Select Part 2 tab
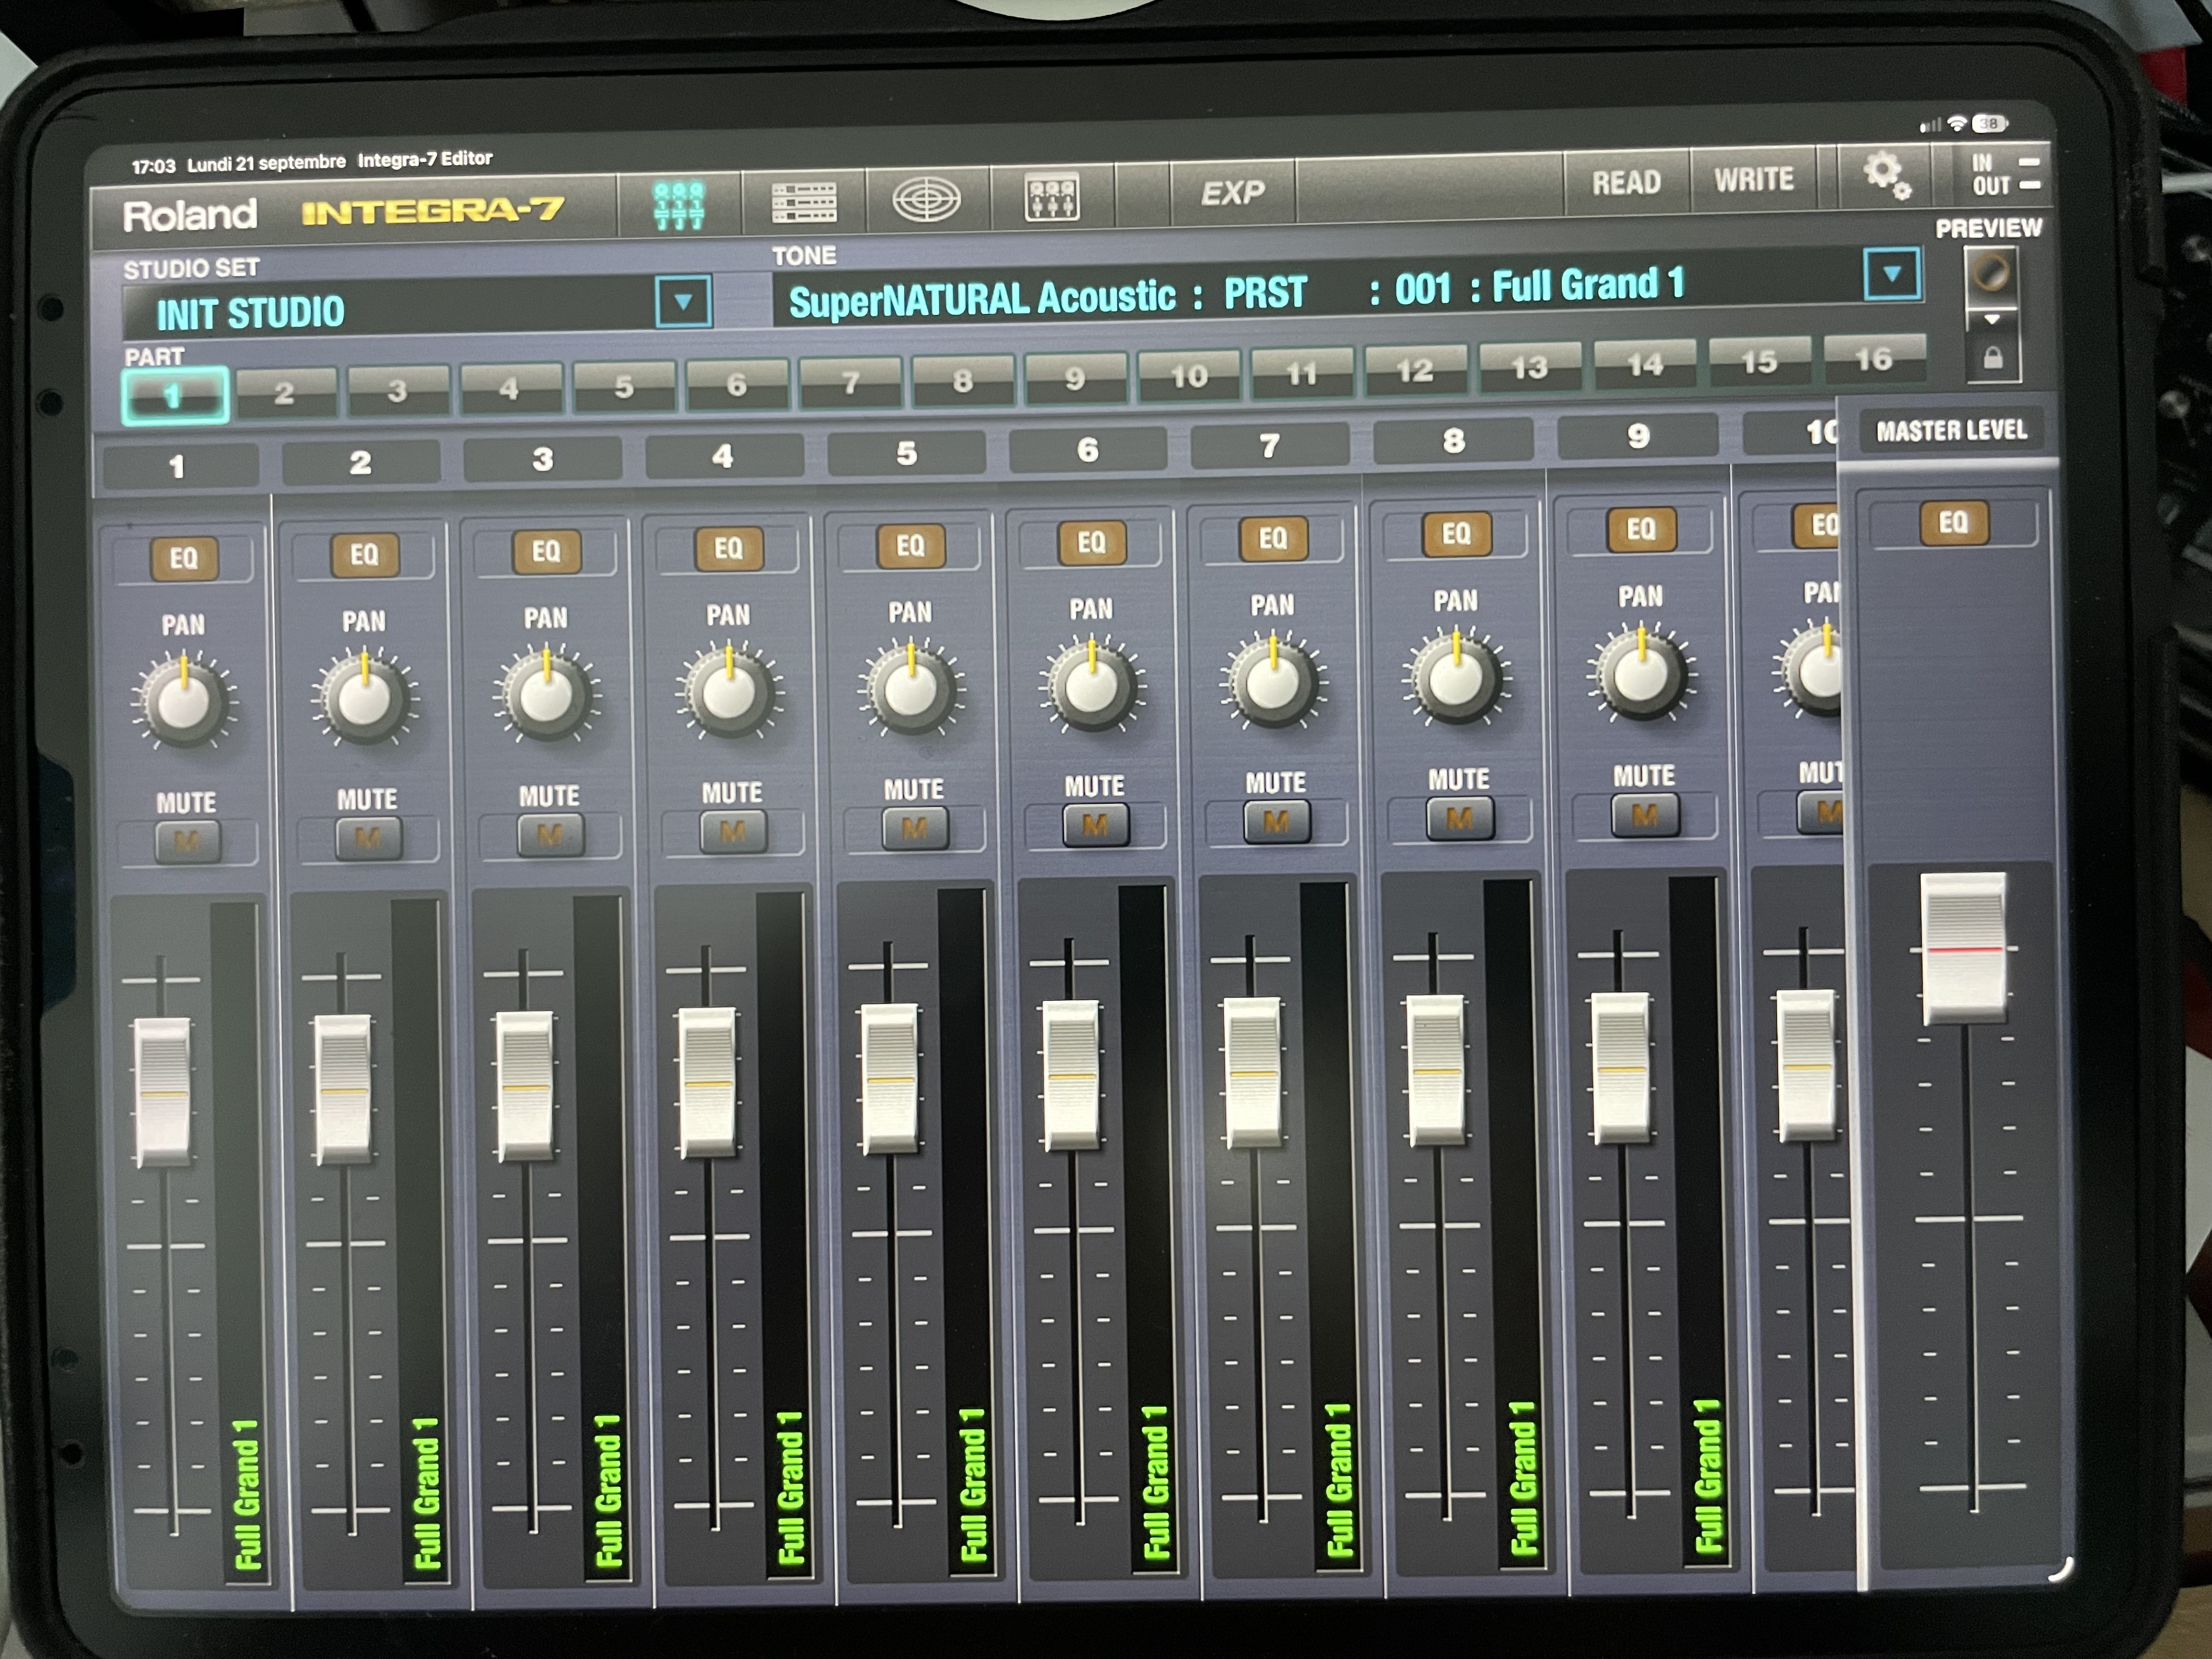This screenshot has height=1659, width=2212. click(285, 393)
